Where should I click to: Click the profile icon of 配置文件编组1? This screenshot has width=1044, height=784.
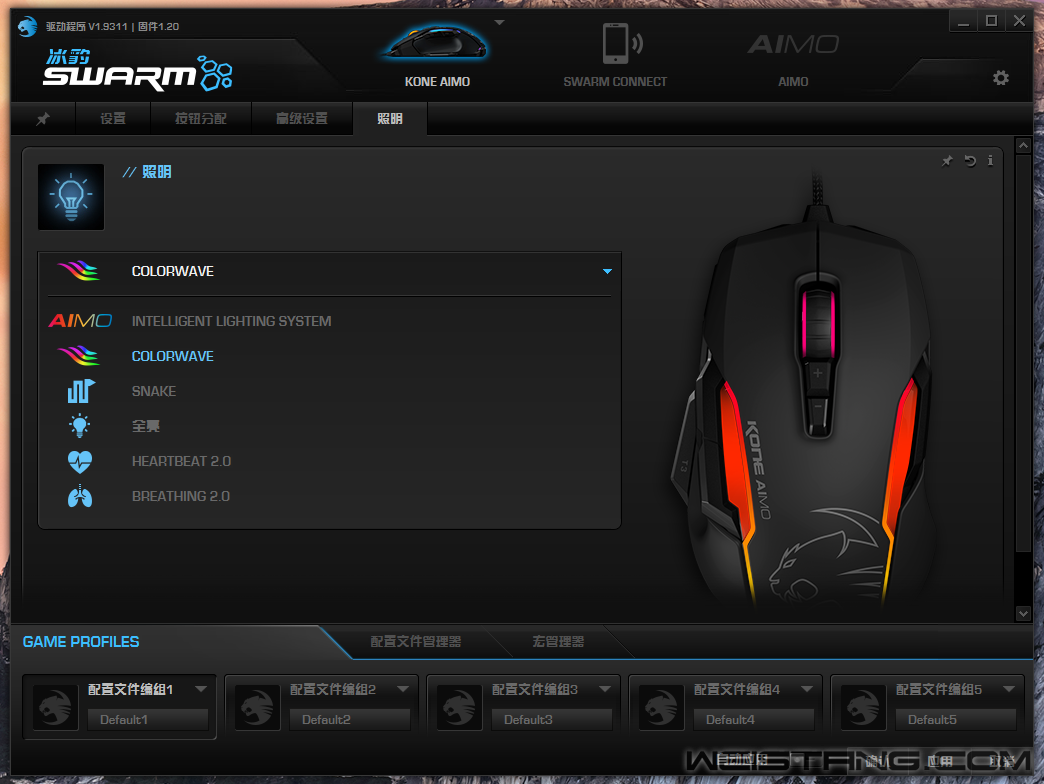pos(56,707)
